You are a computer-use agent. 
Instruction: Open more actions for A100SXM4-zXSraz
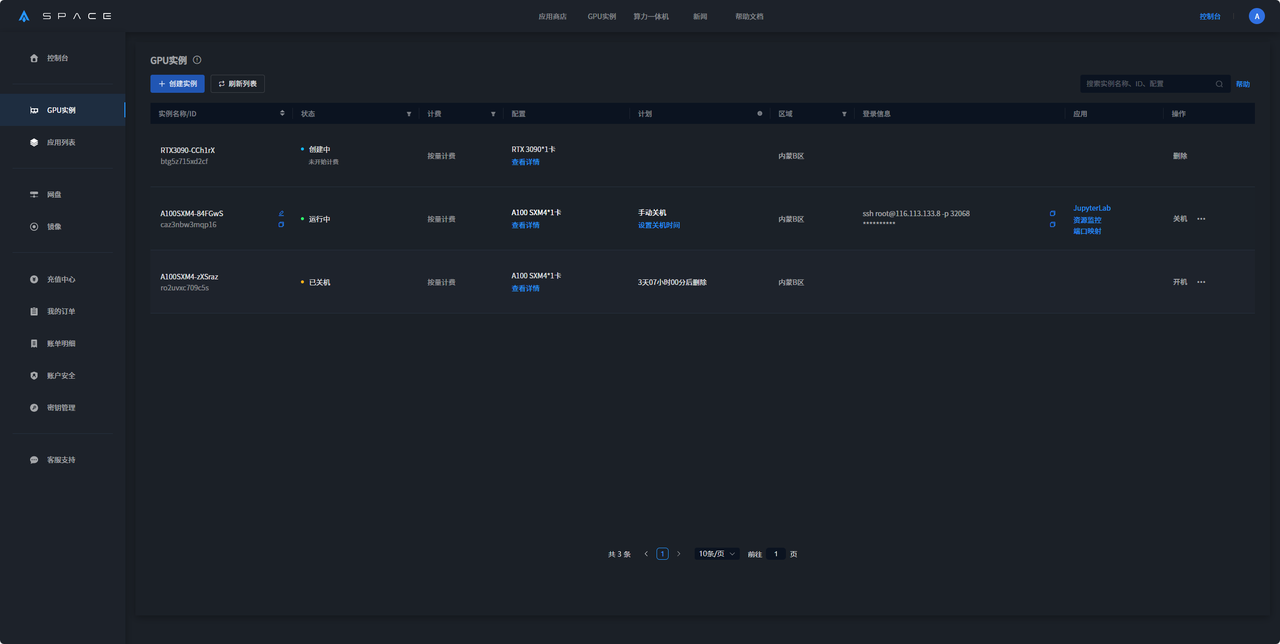click(1201, 282)
